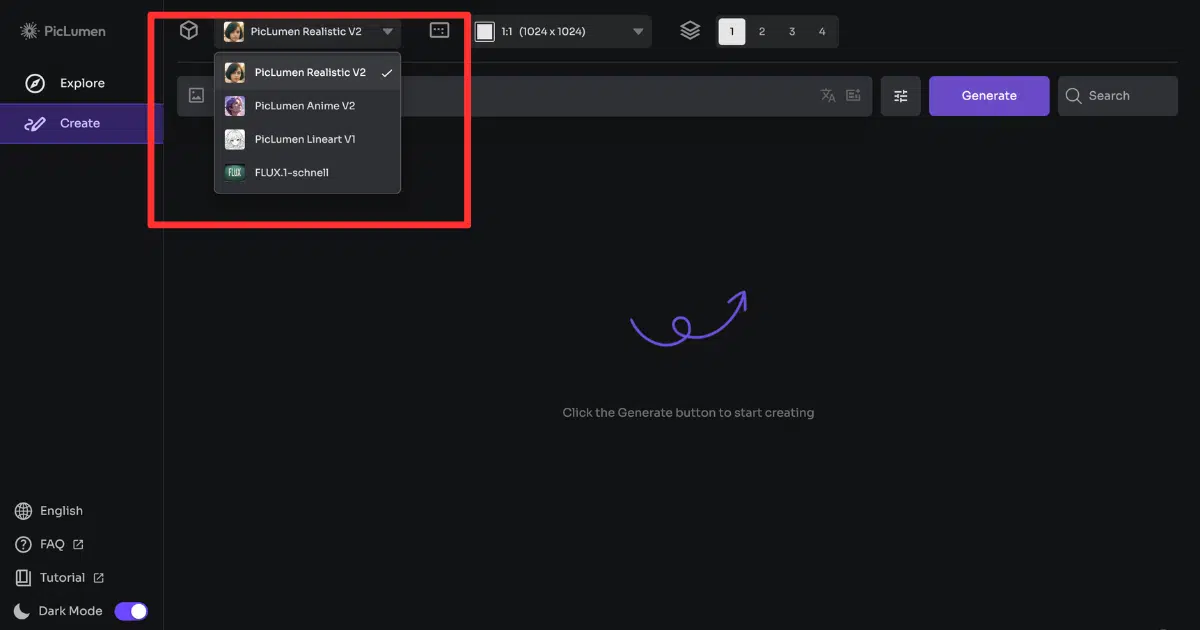
Task: Select the Create sidebar item
Action: (x=81, y=123)
